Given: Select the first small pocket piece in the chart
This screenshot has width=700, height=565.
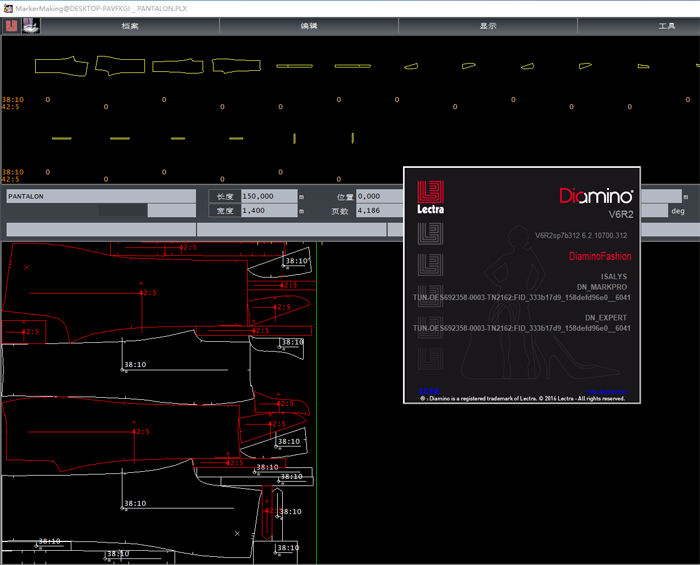Looking at the screenshot, I should (x=411, y=66).
